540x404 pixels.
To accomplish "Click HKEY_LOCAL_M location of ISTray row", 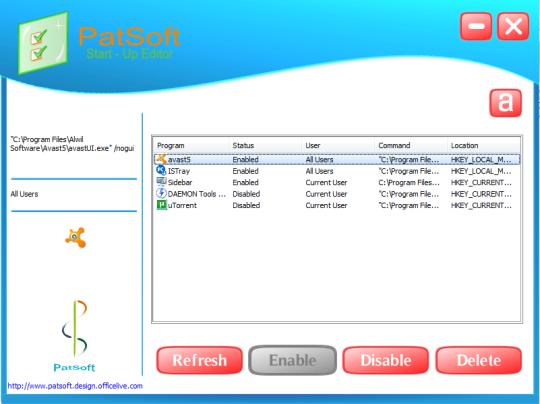I will click(x=481, y=171).
